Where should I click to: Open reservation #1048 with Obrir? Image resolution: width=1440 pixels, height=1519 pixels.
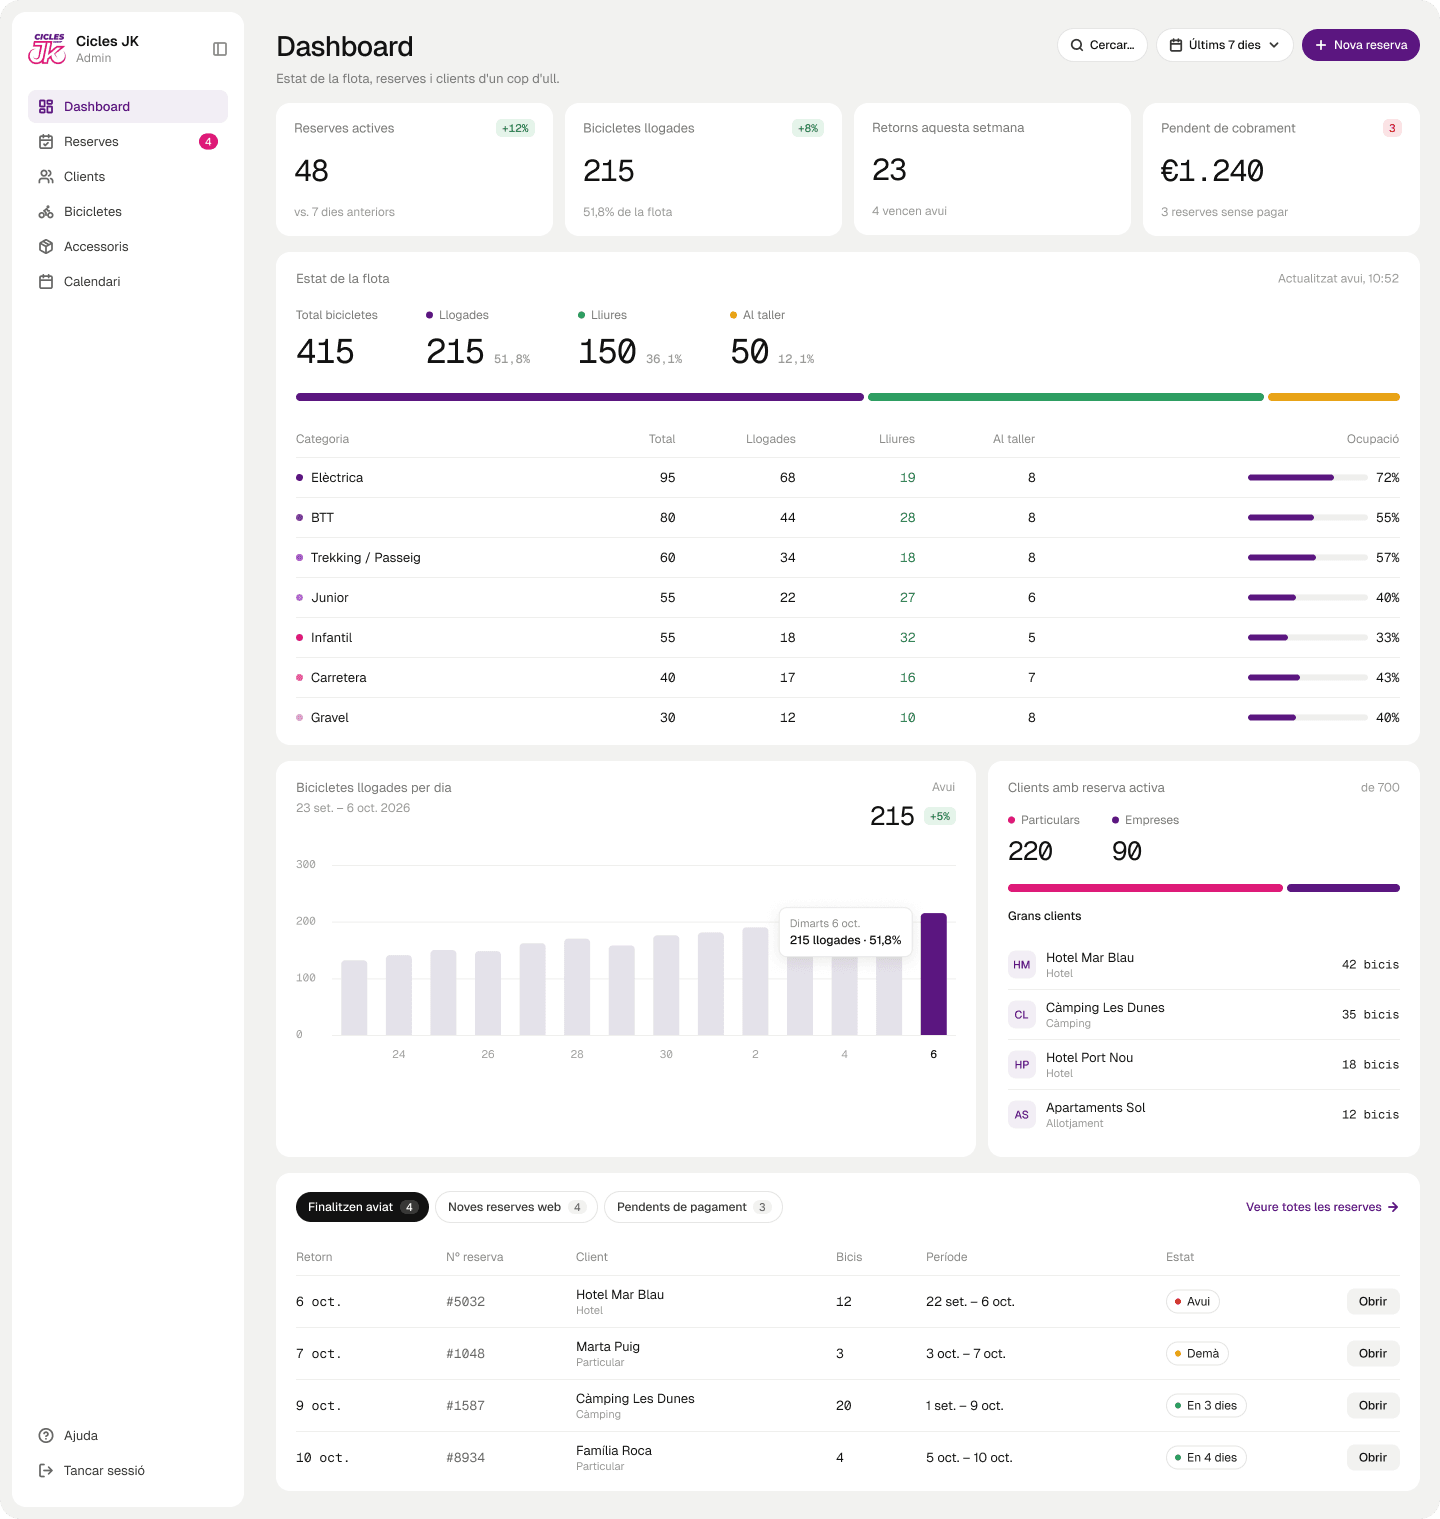click(1373, 1354)
